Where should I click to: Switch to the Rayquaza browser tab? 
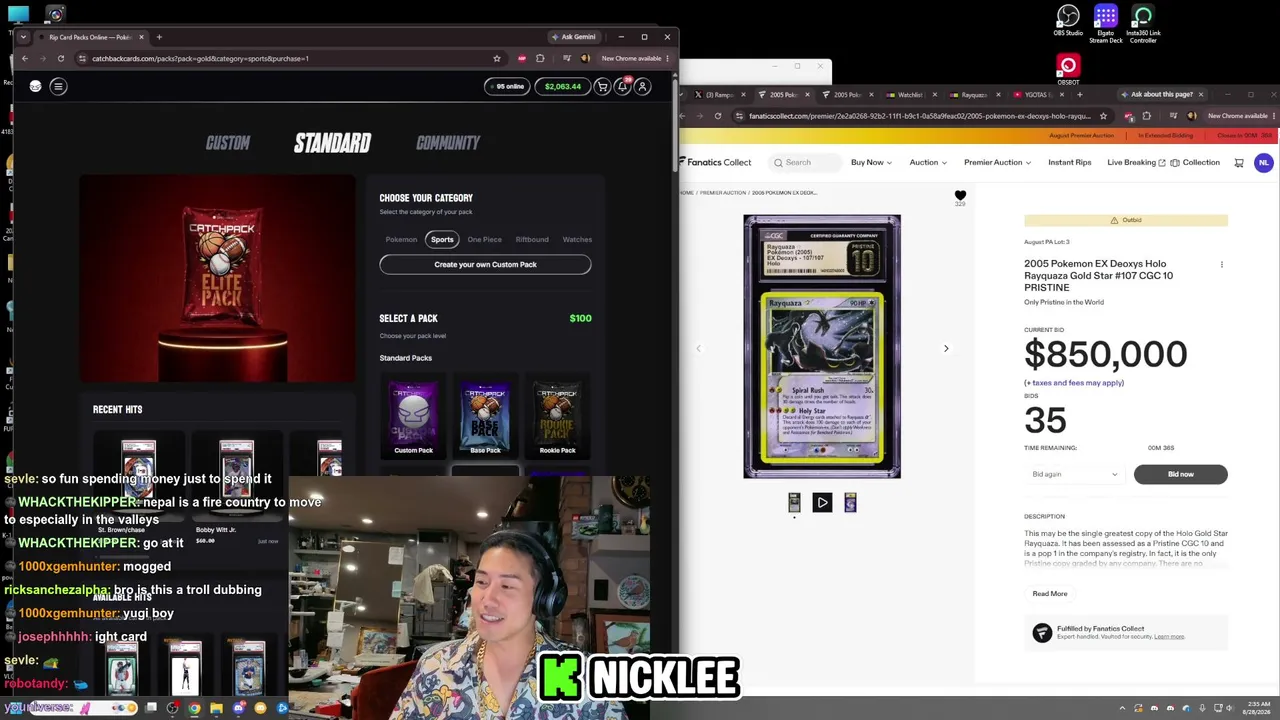coord(974,95)
